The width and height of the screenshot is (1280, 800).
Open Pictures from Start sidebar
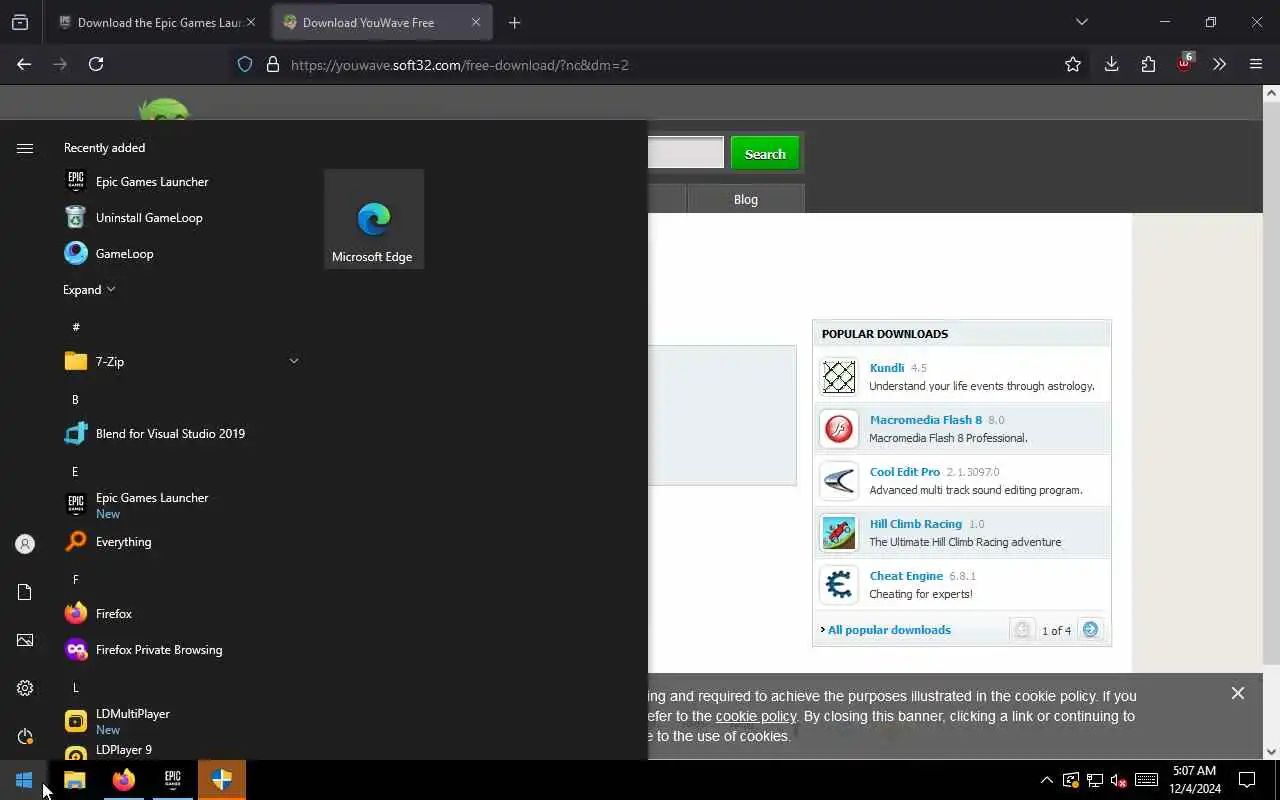pos(25,640)
